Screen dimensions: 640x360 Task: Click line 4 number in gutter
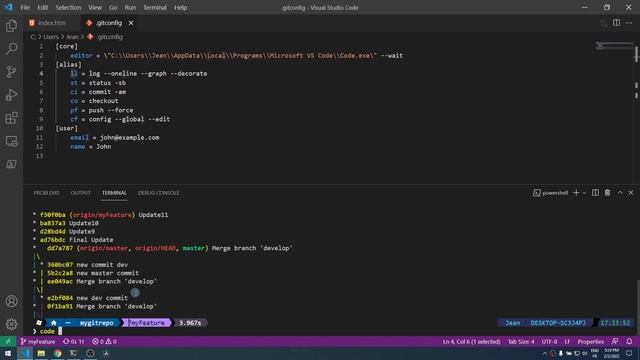click(x=41, y=74)
